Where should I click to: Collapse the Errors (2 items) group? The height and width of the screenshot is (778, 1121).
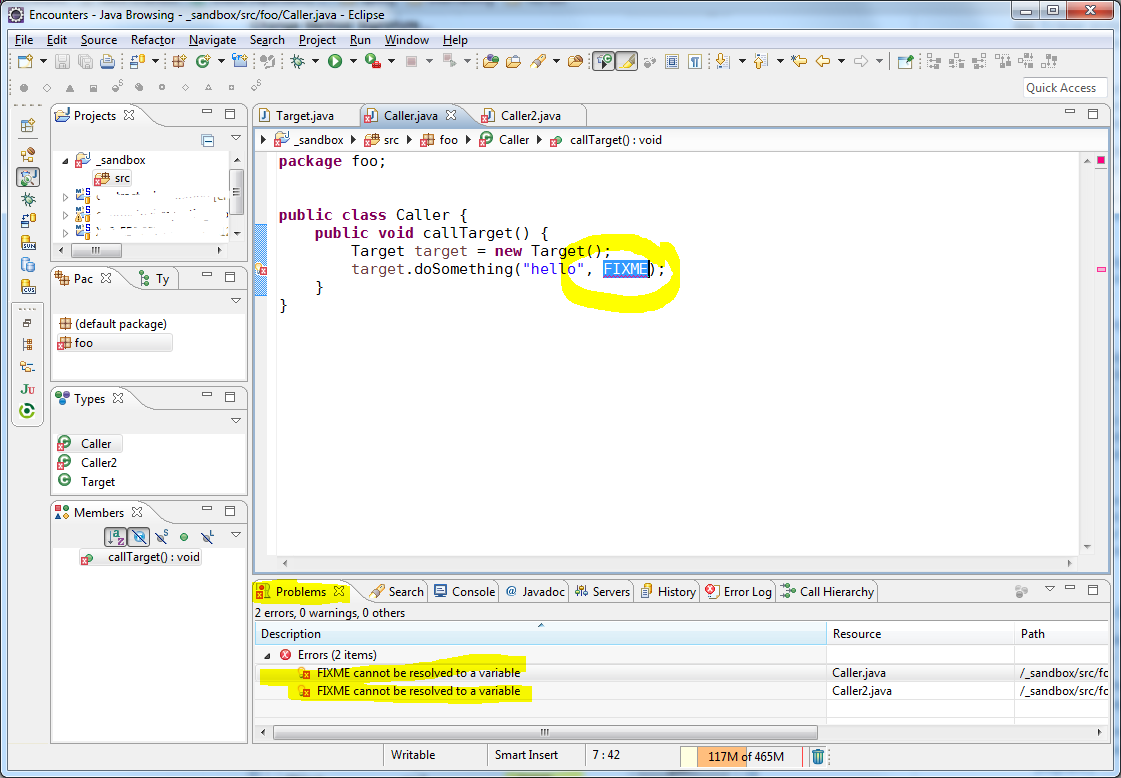click(x=267, y=655)
